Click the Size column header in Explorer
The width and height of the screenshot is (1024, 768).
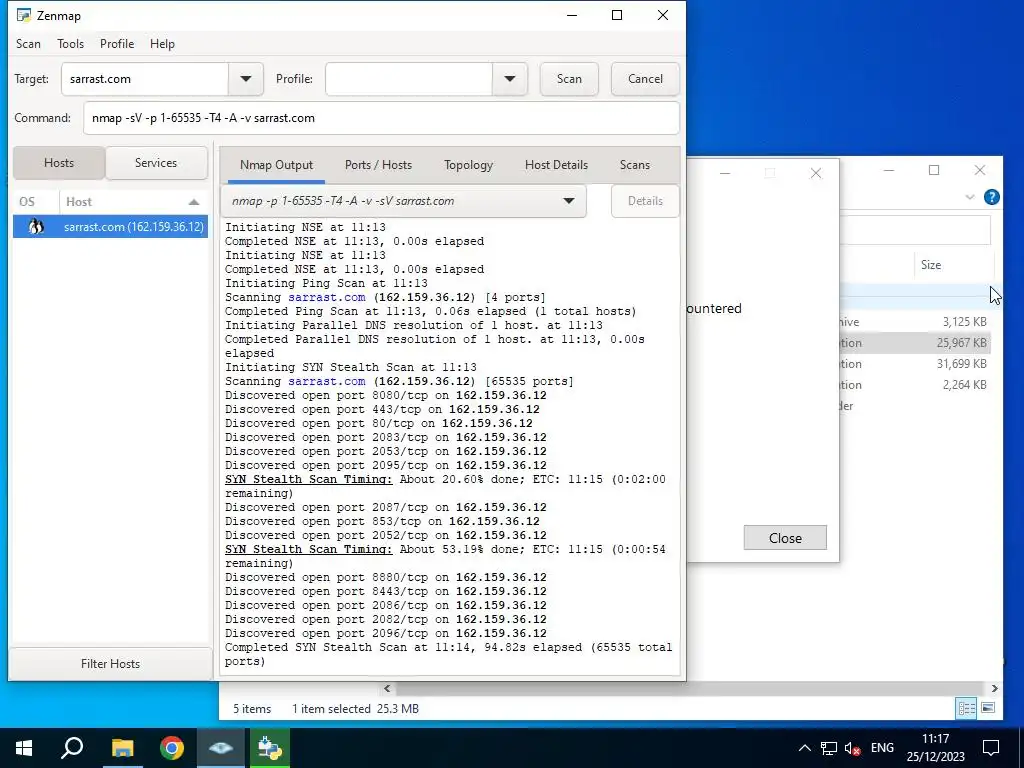931,264
